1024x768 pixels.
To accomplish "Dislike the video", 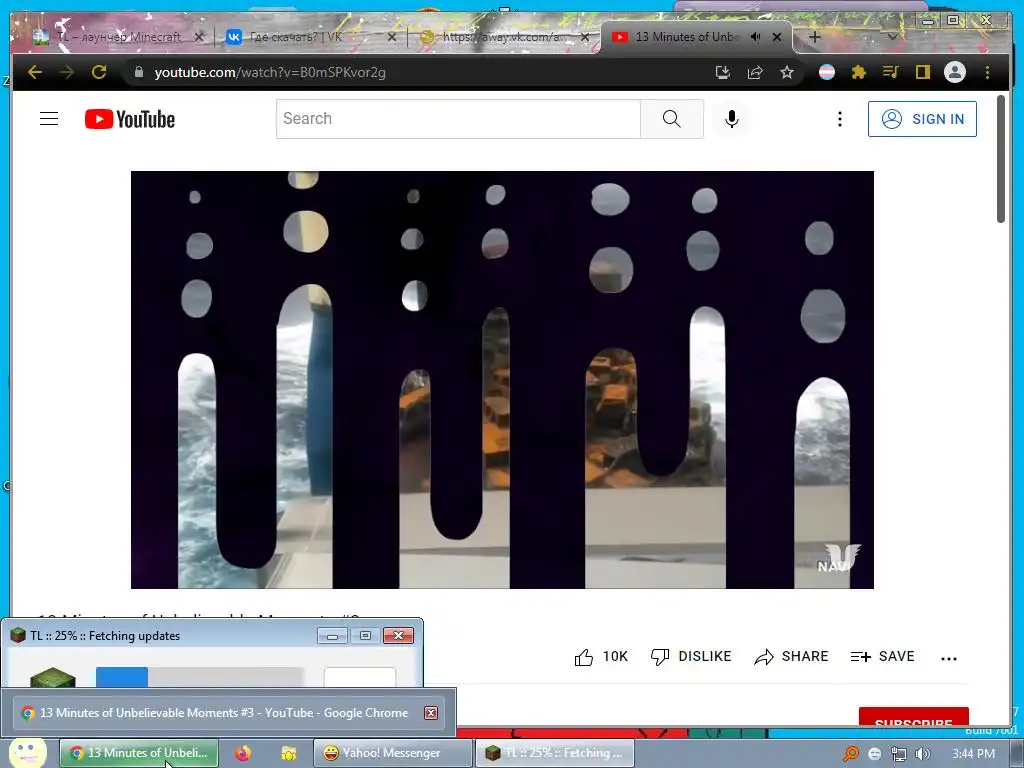I will click(x=691, y=656).
